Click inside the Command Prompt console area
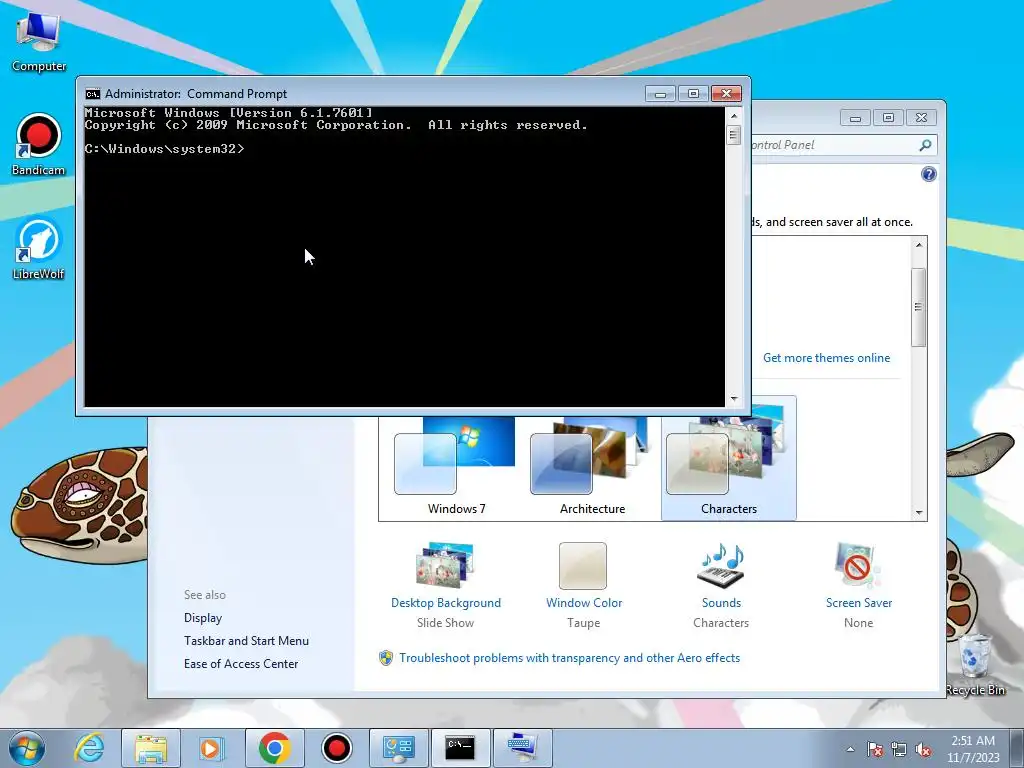The image size is (1024, 768). [x=404, y=257]
